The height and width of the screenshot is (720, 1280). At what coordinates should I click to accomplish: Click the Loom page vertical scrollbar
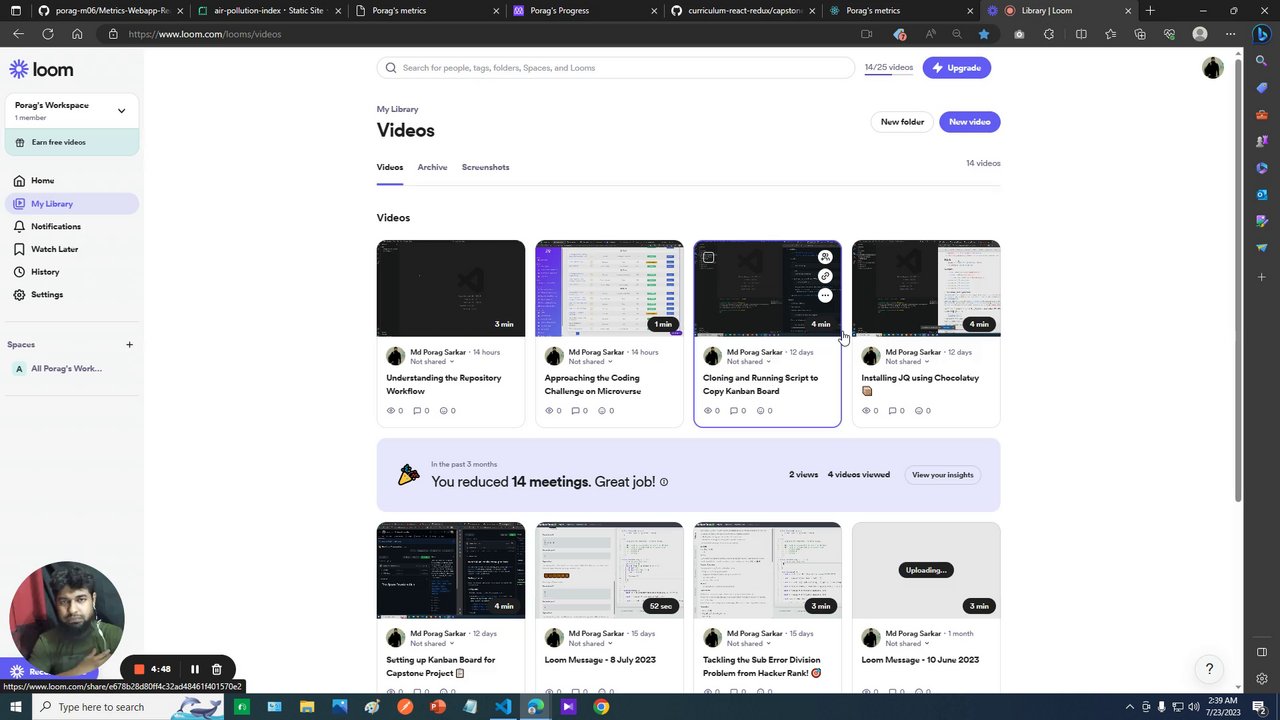[1239, 280]
